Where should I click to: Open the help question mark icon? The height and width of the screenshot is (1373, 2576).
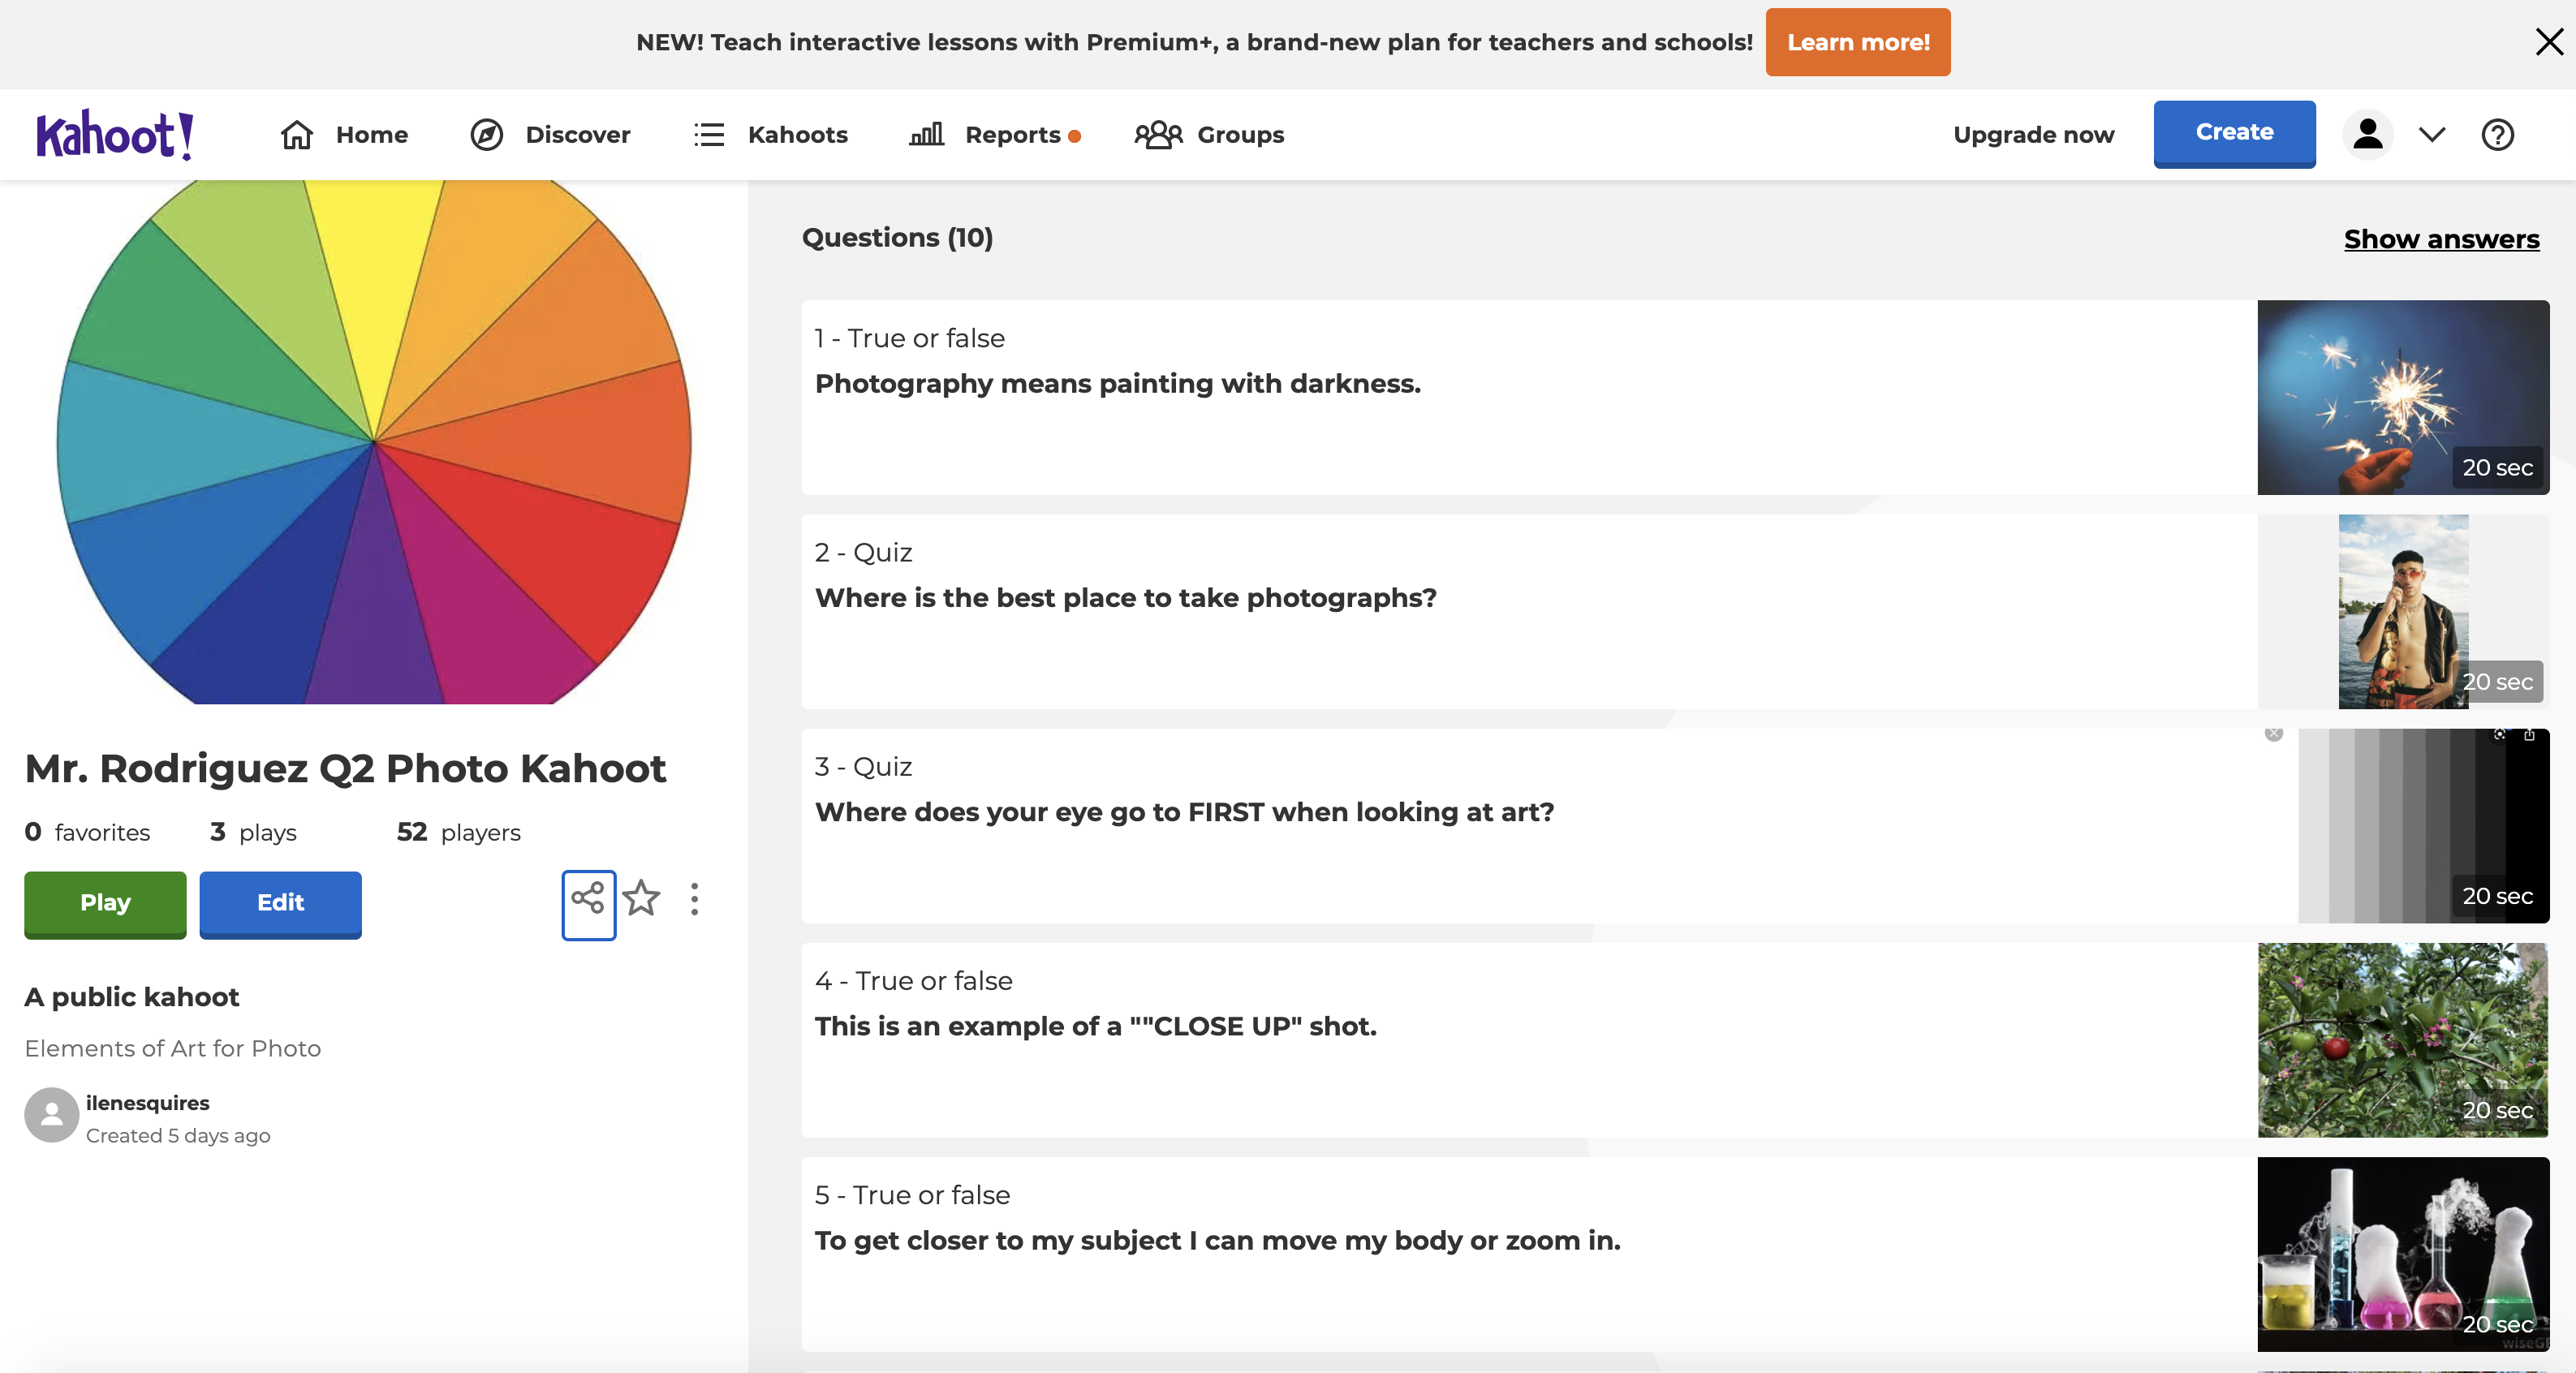(2497, 134)
